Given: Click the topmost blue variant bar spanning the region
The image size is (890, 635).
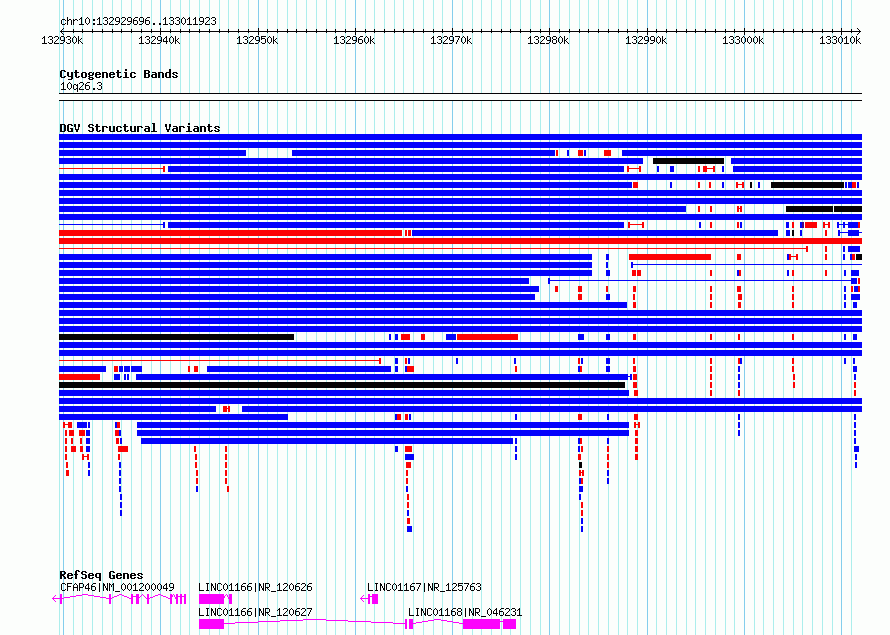Looking at the screenshot, I should [x=460, y=137].
